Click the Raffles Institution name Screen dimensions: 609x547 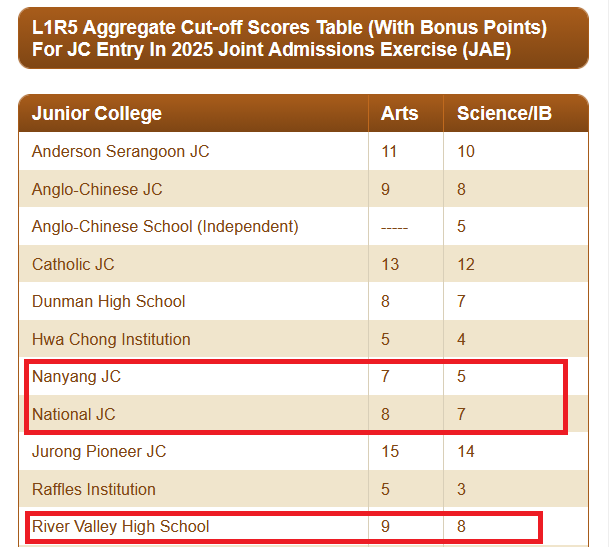pos(94,489)
